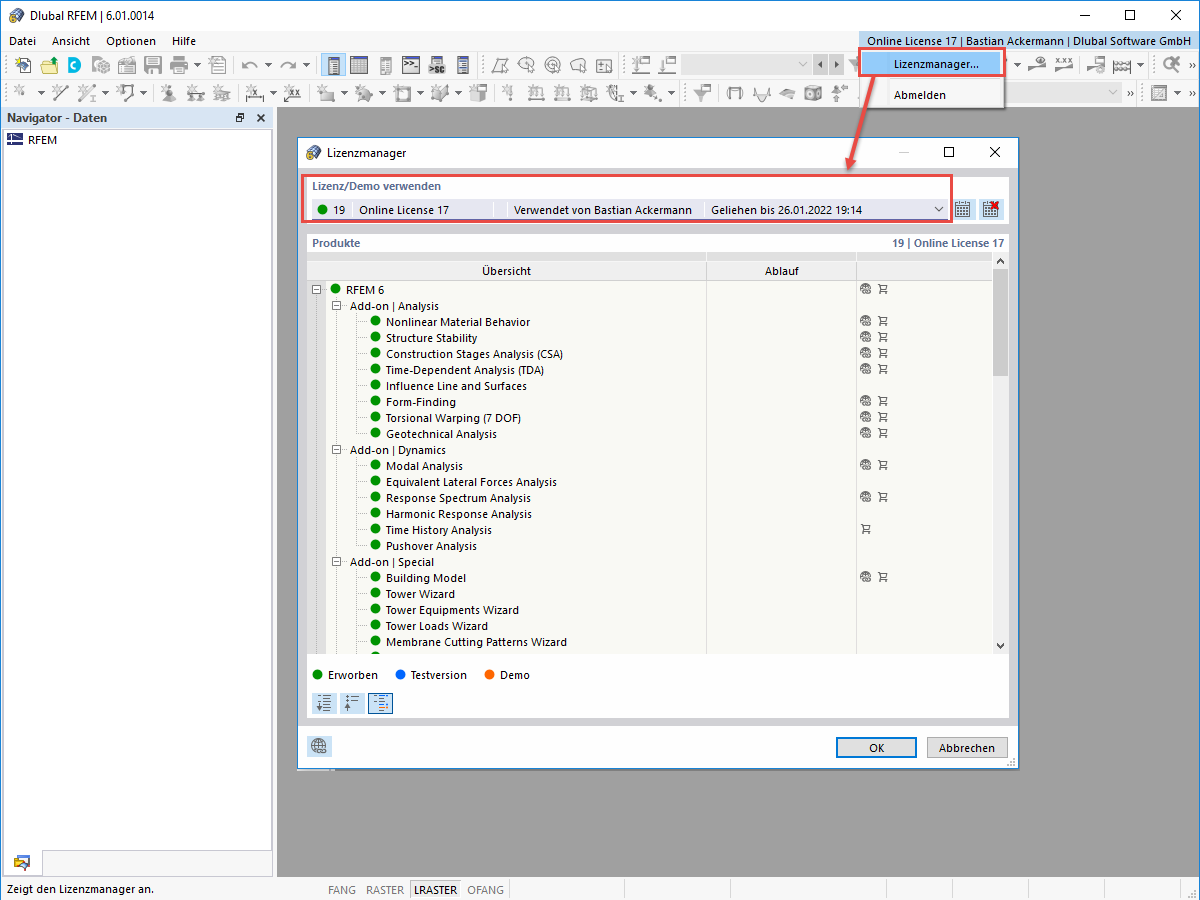Open the Dlubal Center icon
This screenshot has height=900, width=1200.
75,65
